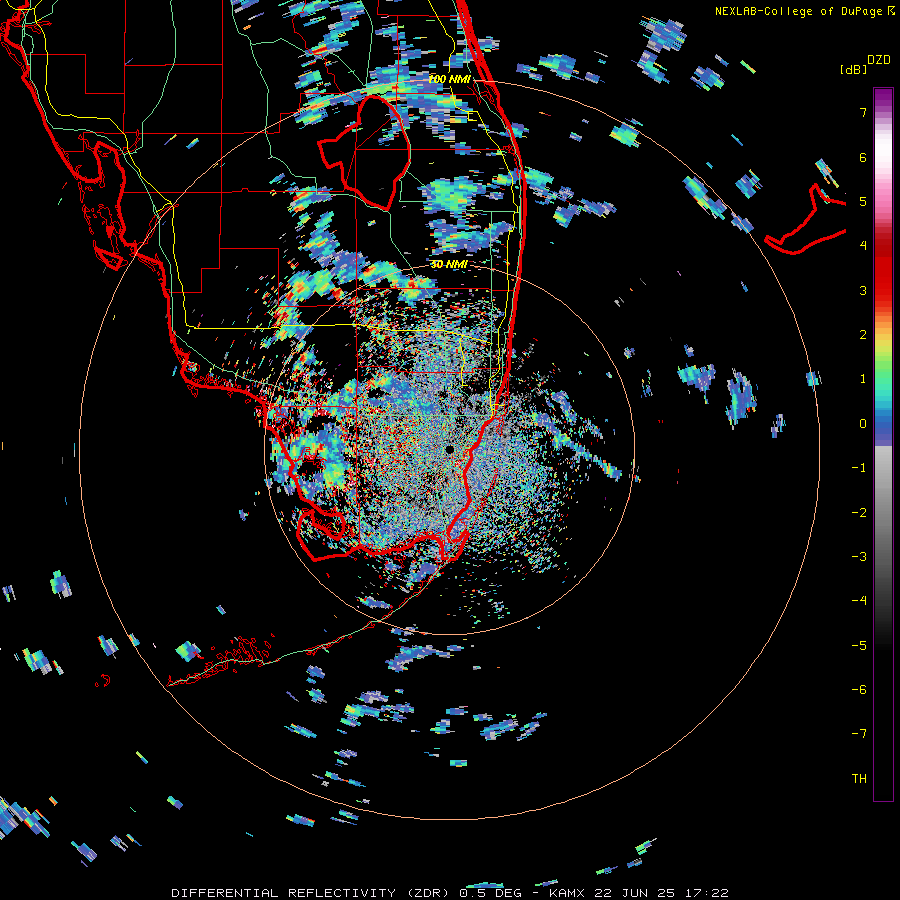Click the color scale value 1
Screen dimensions: 900x900
(x=863, y=379)
